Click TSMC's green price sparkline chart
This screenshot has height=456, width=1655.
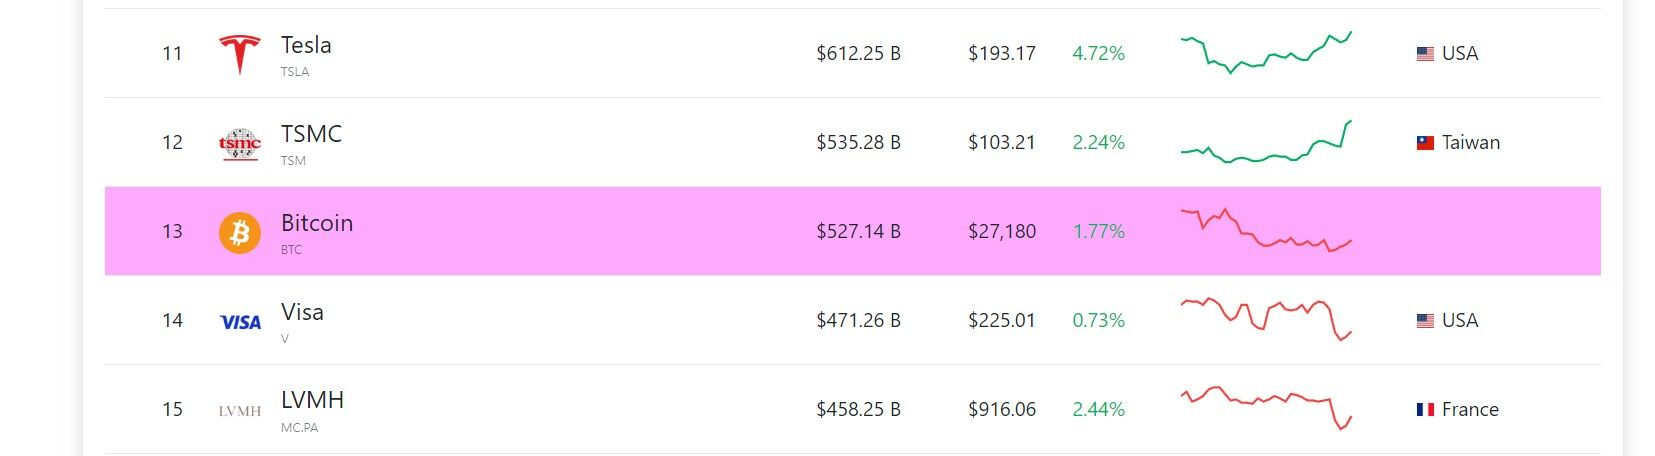pos(1266,143)
